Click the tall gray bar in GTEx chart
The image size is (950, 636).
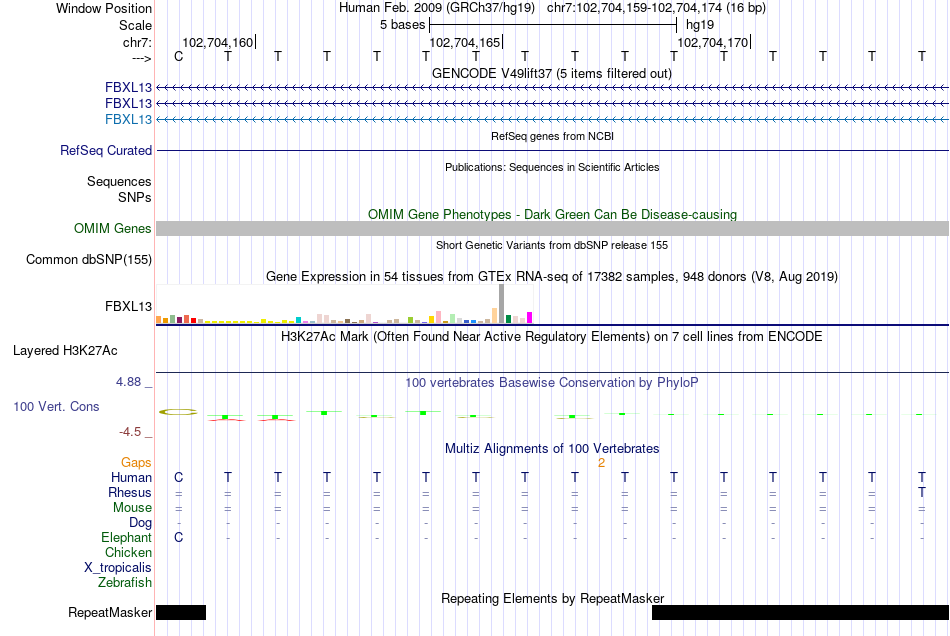point(501,303)
